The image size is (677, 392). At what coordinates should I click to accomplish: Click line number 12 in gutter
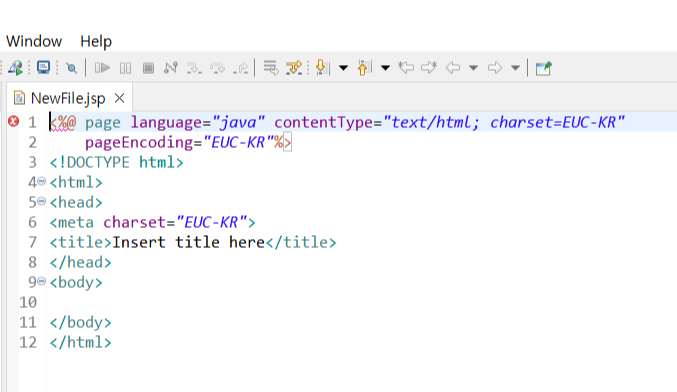pyautogui.click(x=28, y=342)
